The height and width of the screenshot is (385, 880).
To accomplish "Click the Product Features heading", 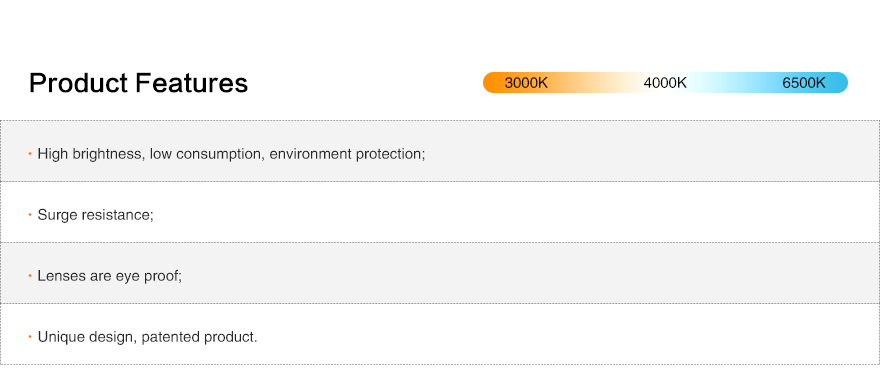I will pyautogui.click(x=138, y=83).
